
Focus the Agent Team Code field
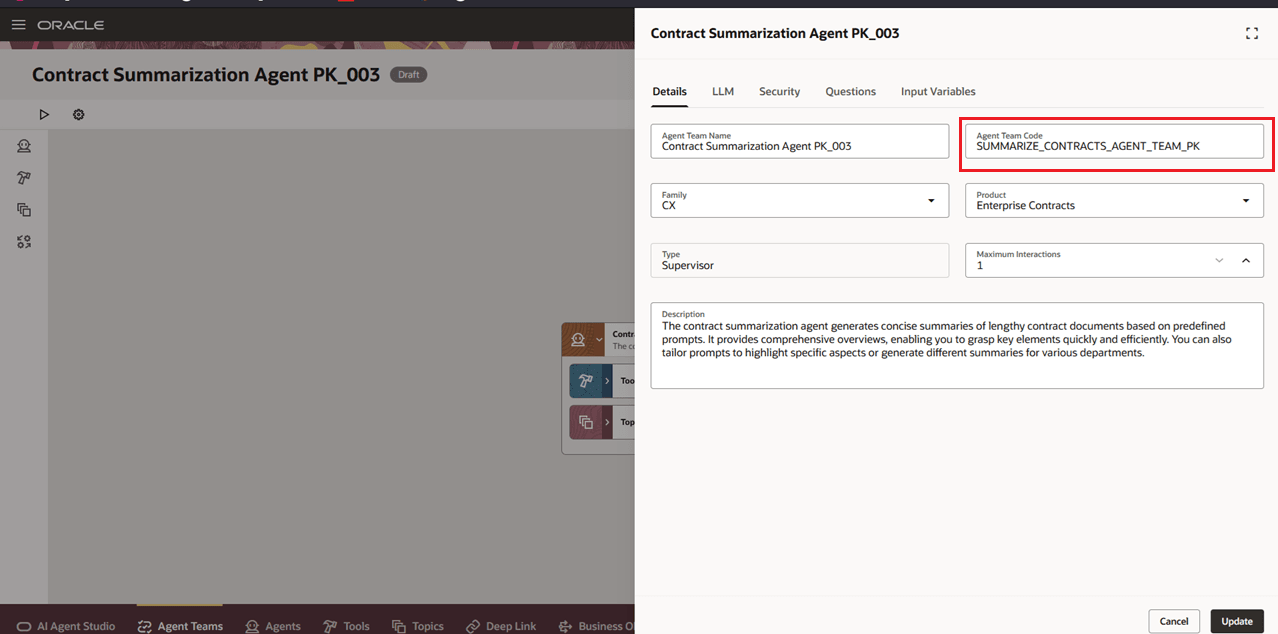pyautogui.click(x=1114, y=141)
